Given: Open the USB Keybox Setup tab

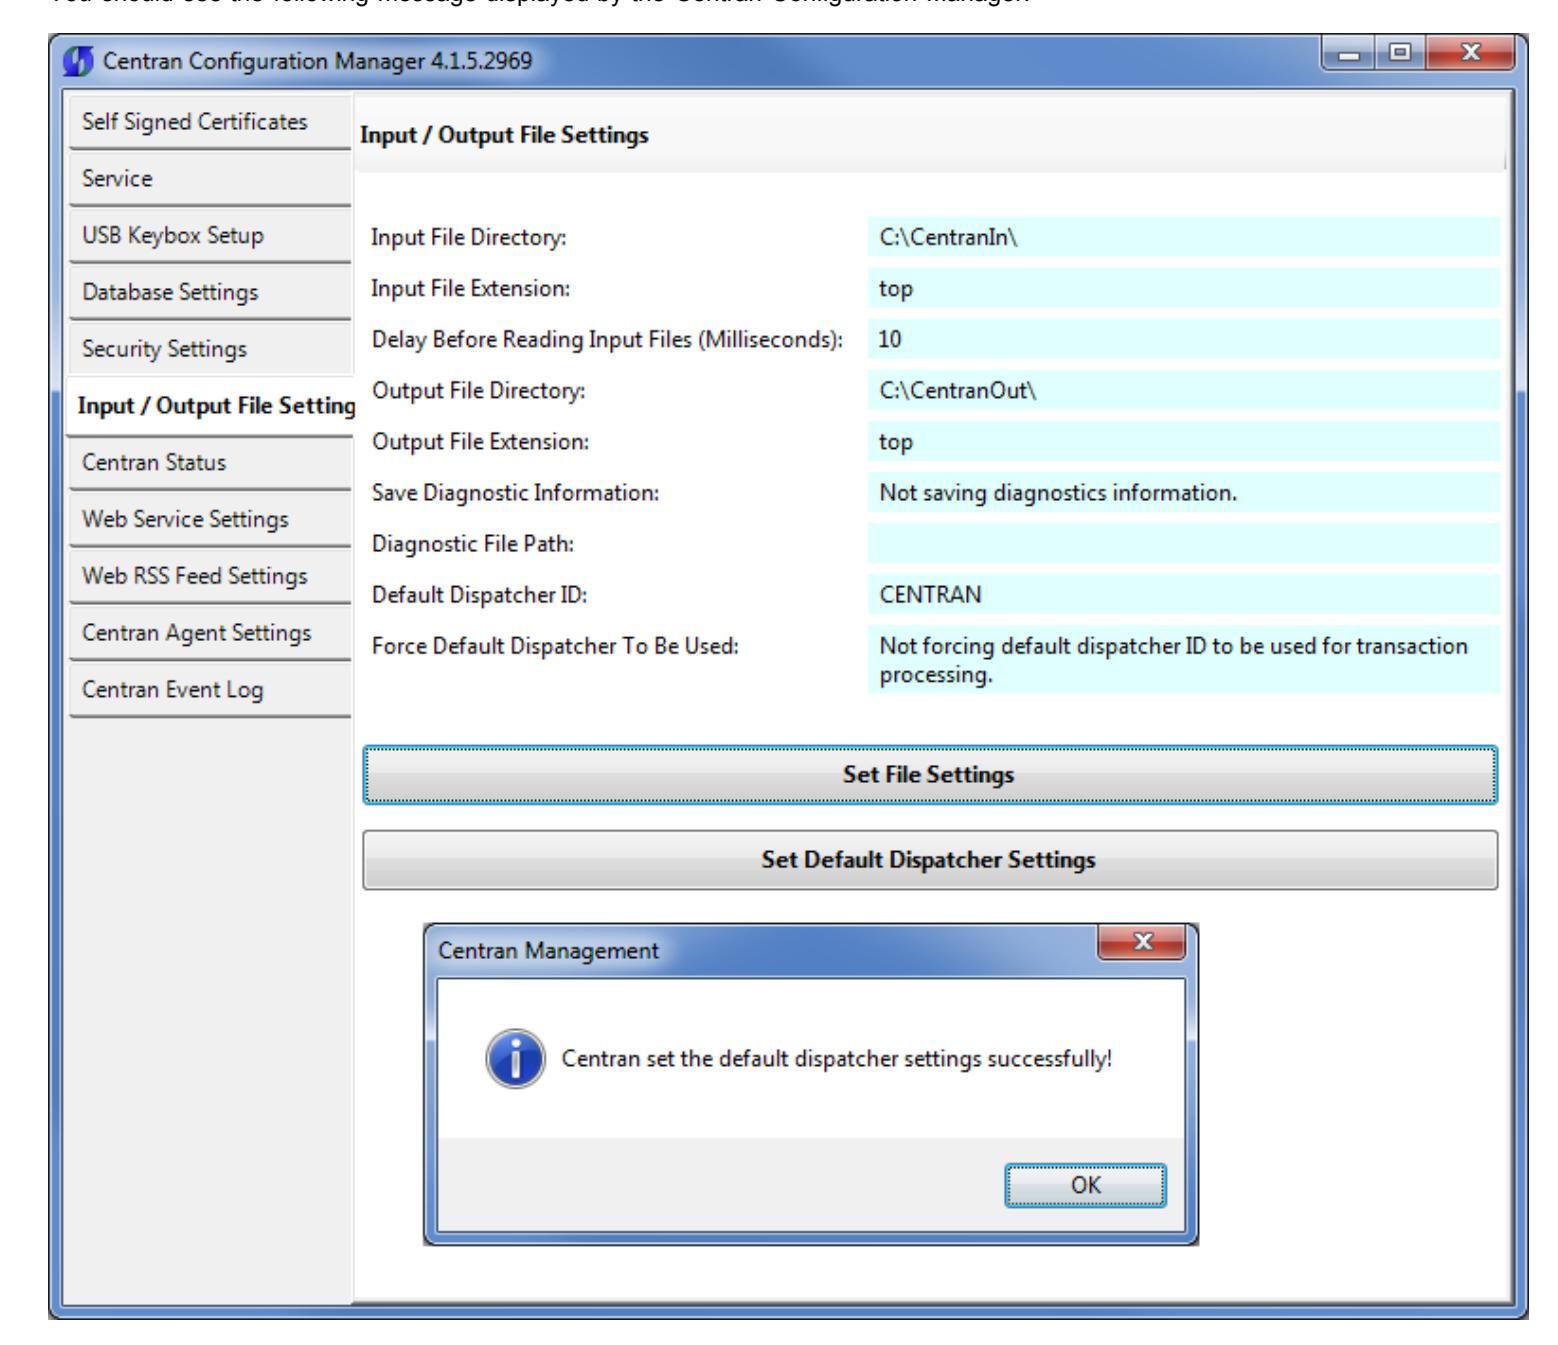Looking at the screenshot, I should pos(211,236).
